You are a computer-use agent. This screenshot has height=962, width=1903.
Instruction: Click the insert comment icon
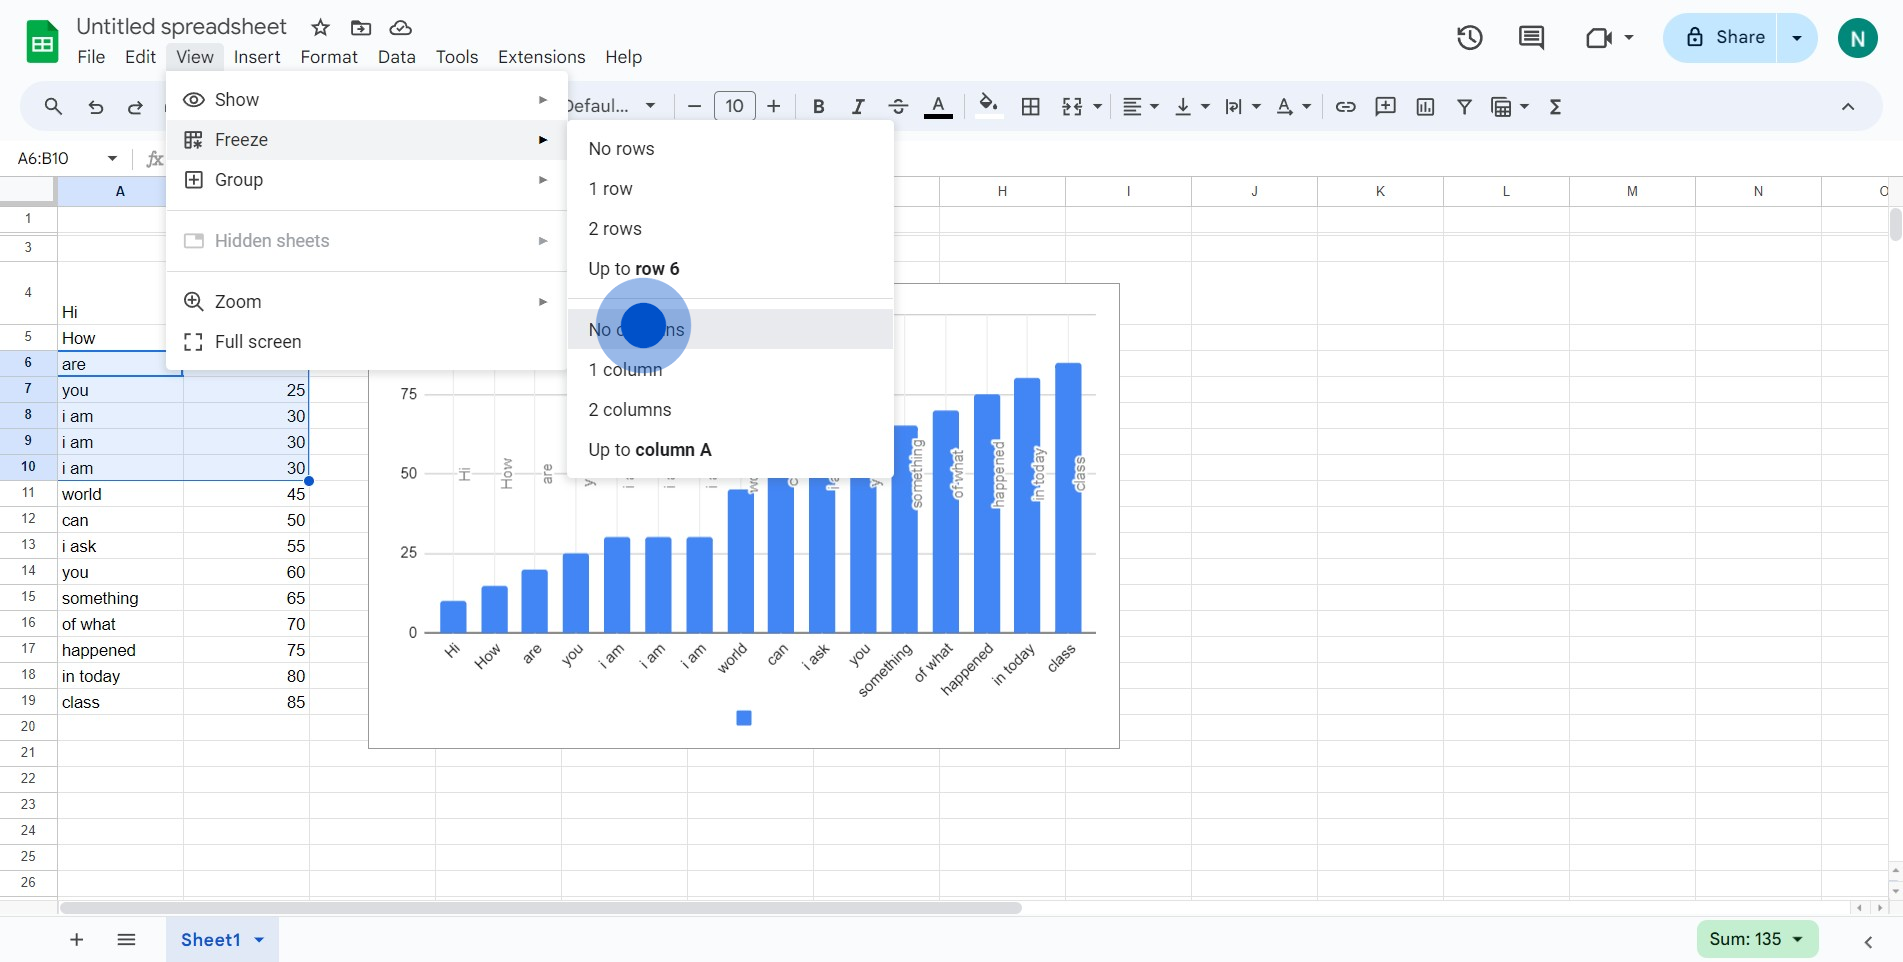(x=1385, y=107)
